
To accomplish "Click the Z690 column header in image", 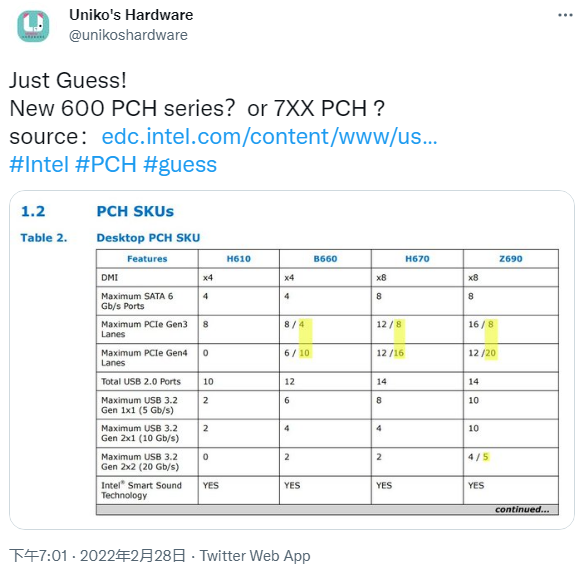I will click(511, 259).
